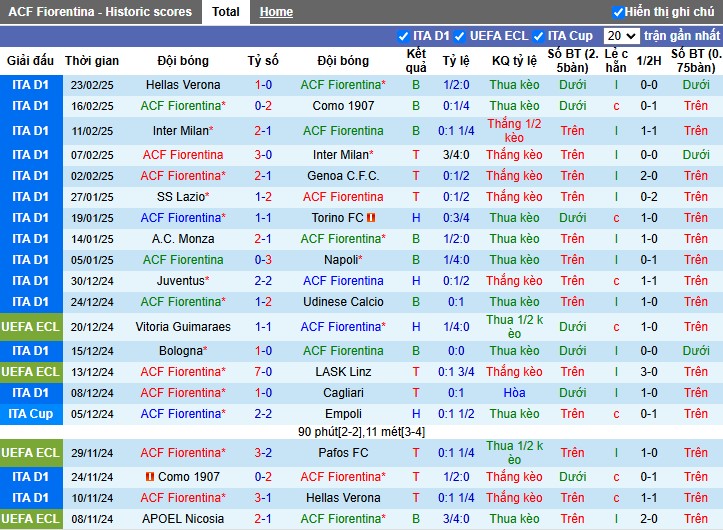
Task: Click Udinese Calcio team name
Action: pyautogui.click(x=343, y=302)
